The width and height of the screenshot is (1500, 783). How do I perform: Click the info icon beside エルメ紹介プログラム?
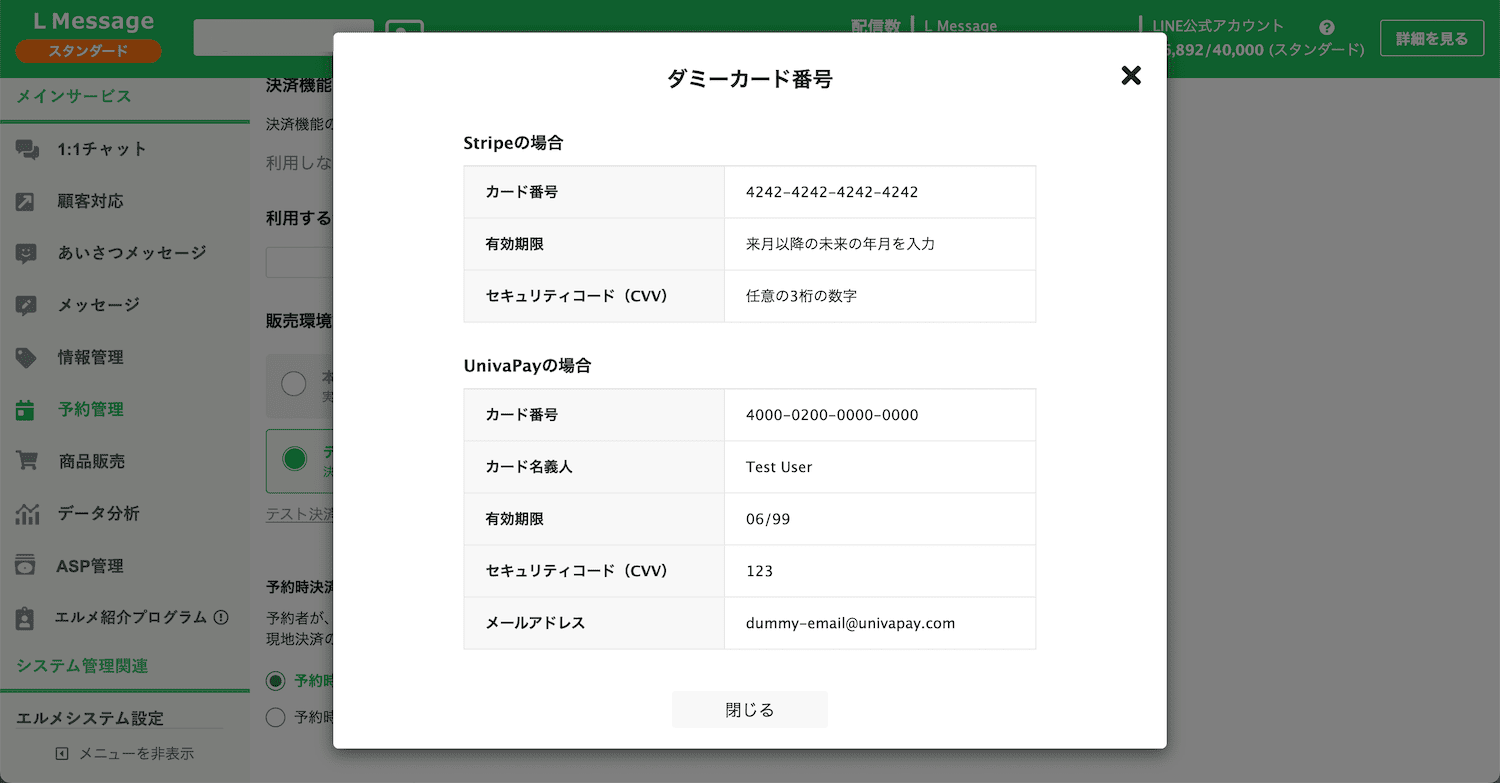tap(221, 618)
